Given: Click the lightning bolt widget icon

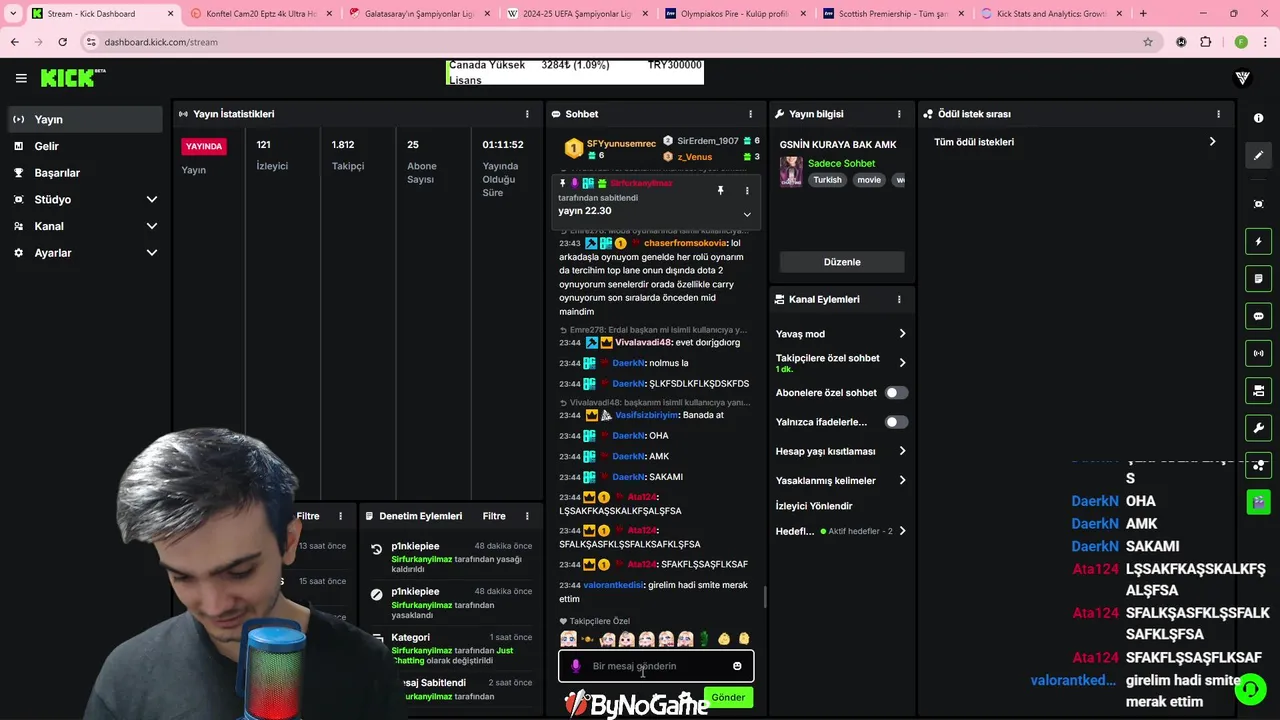Looking at the screenshot, I should point(1258,241).
